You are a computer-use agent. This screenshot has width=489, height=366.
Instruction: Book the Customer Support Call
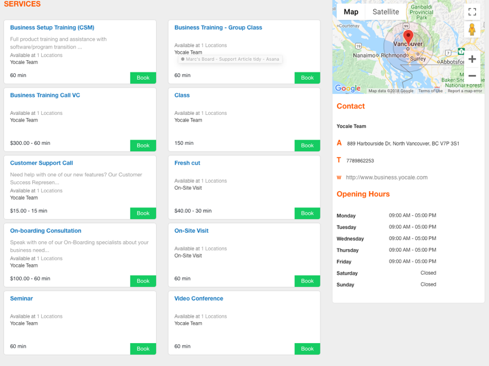click(143, 213)
